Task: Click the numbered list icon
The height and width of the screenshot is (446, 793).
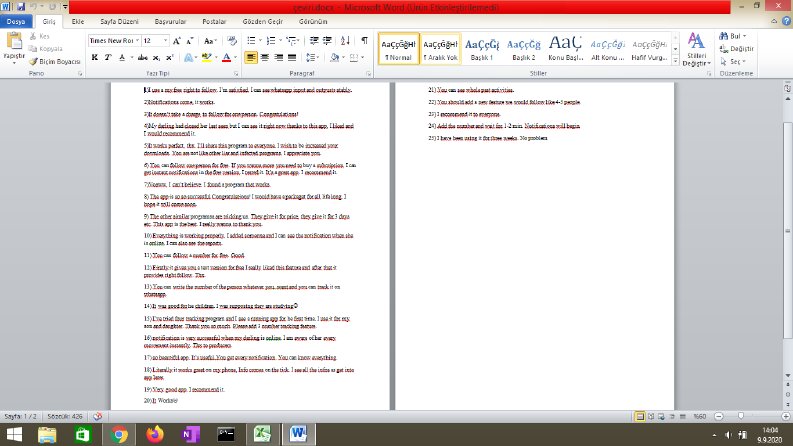Action: tap(271, 41)
